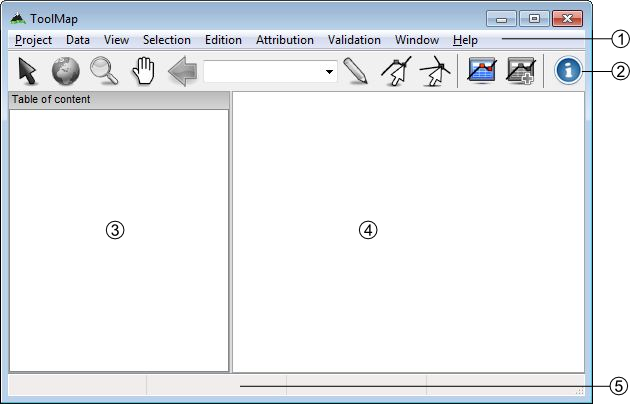Pick the modify vertex tool
Image resolution: width=640 pixels, height=404 pixels.
click(396, 71)
